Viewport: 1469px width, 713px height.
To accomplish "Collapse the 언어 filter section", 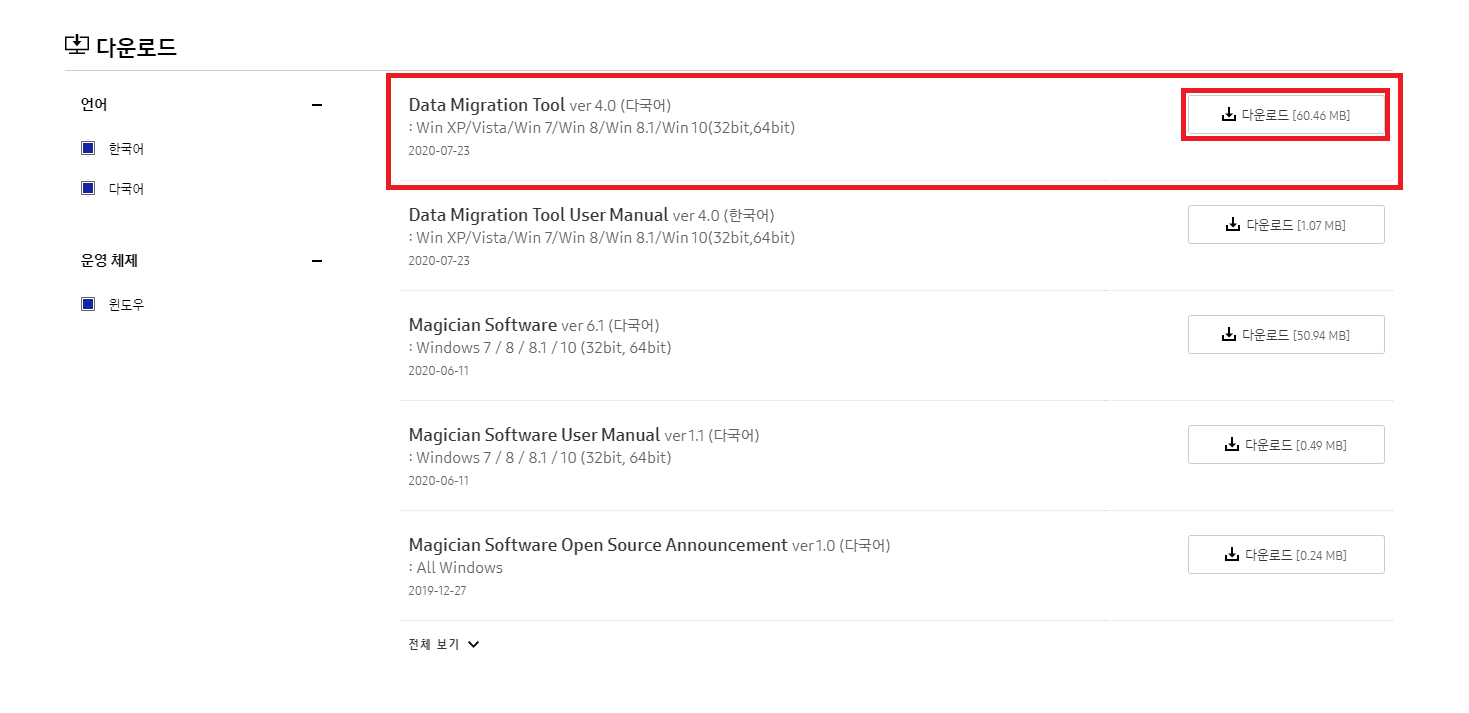I will tap(317, 104).
